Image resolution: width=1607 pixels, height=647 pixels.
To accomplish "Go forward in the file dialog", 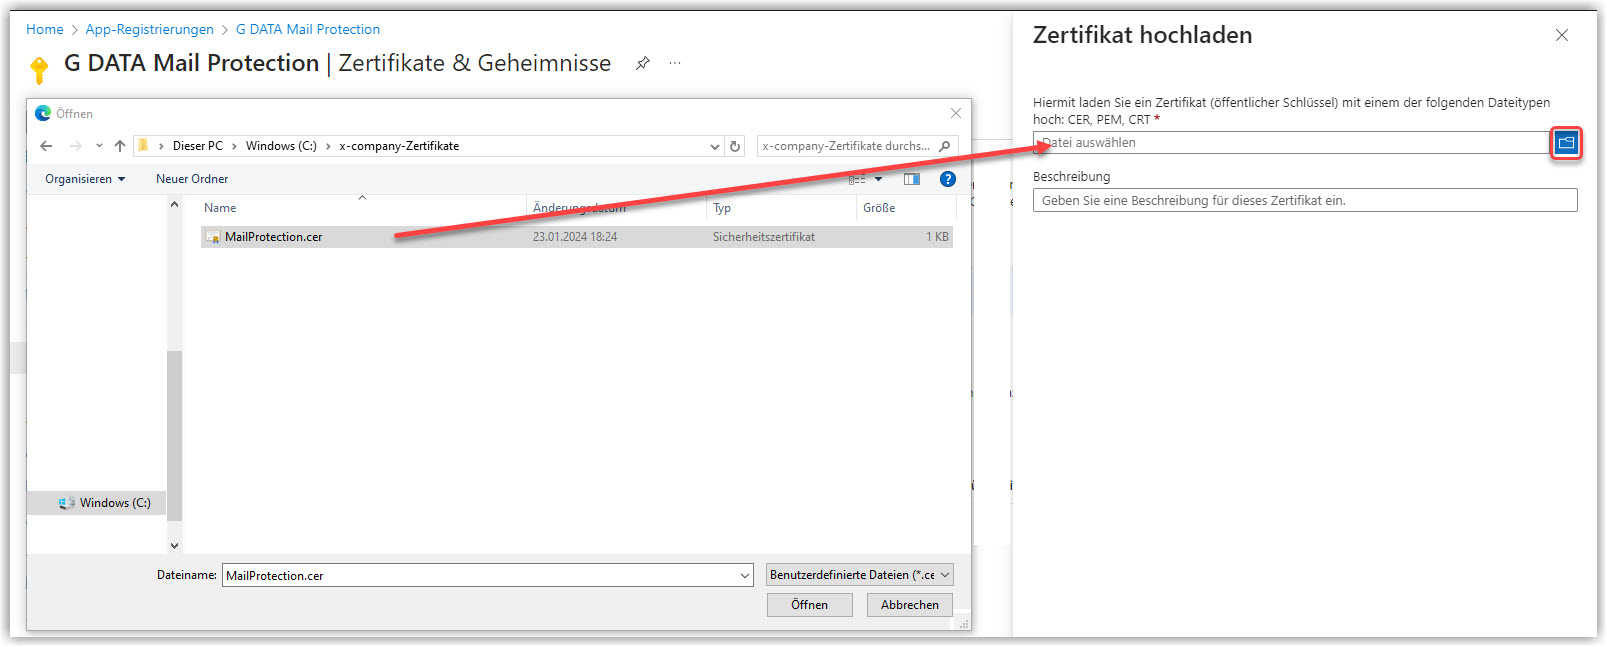I will [x=76, y=146].
